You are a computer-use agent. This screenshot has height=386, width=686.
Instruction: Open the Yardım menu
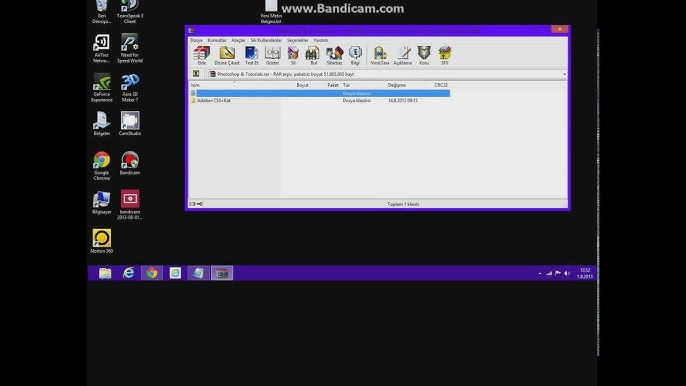point(321,40)
